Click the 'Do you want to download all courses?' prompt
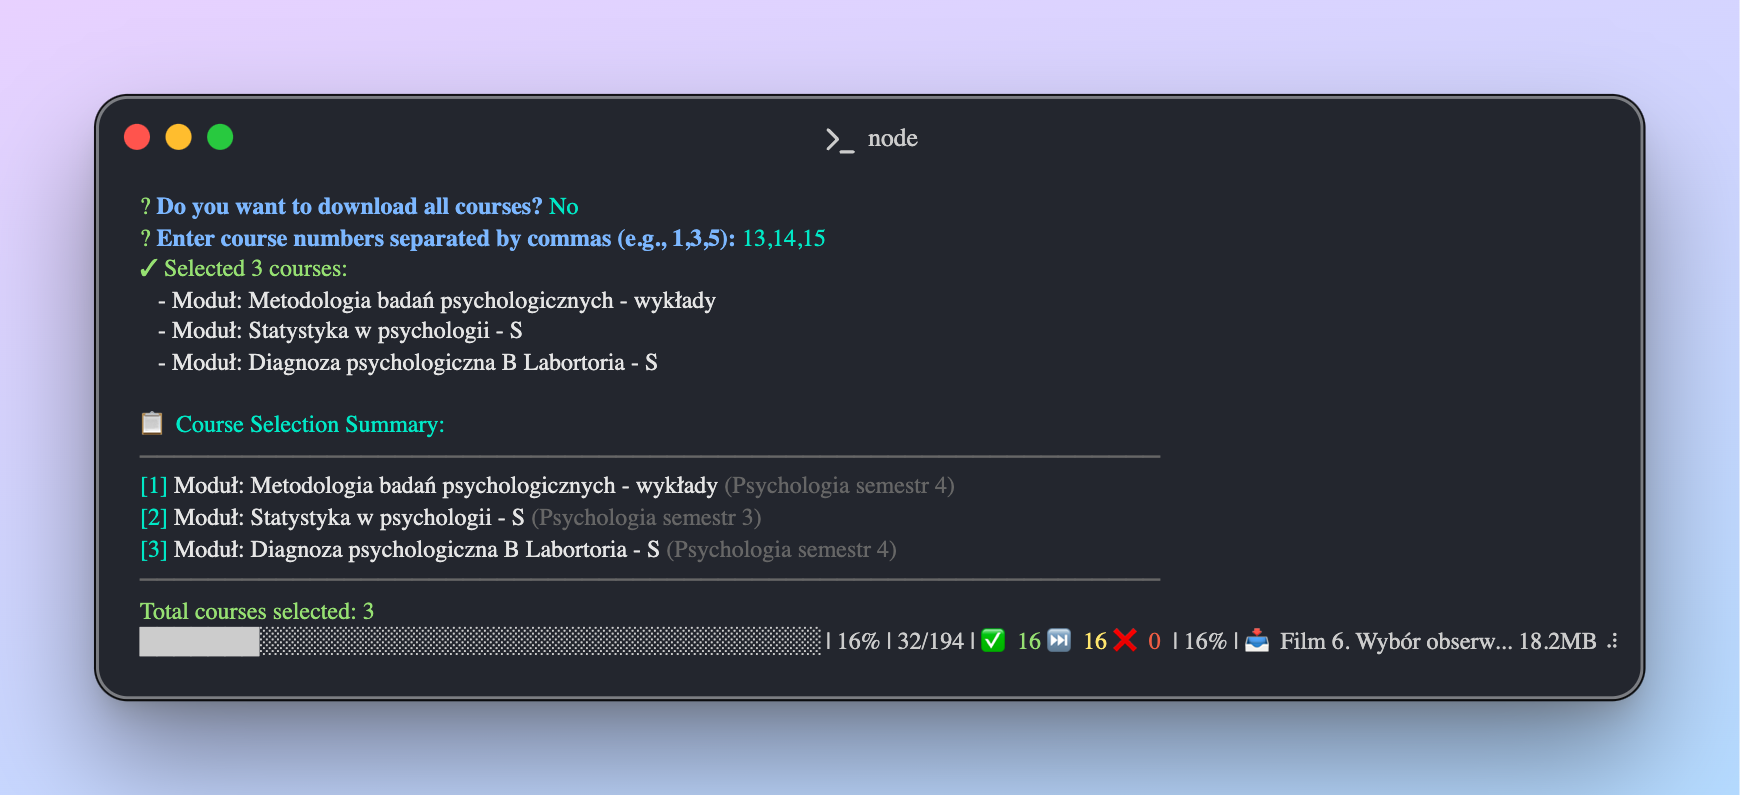The width and height of the screenshot is (1740, 795). (349, 206)
